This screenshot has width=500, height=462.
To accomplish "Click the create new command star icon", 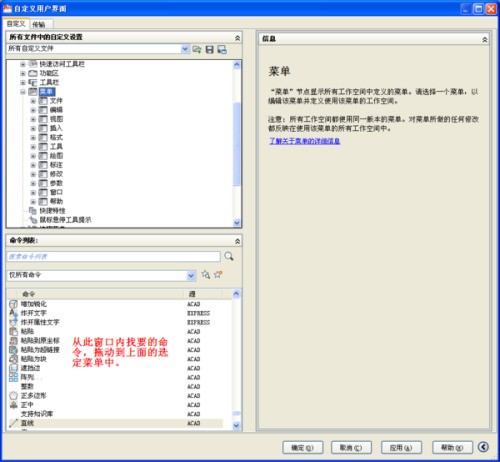I will tap(218, 275).
